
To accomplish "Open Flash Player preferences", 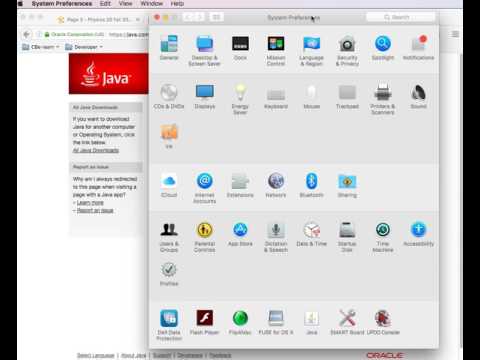I will point(205,322).
